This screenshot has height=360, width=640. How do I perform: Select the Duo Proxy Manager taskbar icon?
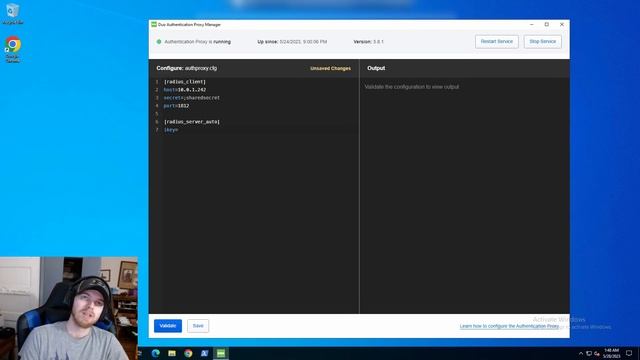[x=221, y=353]
